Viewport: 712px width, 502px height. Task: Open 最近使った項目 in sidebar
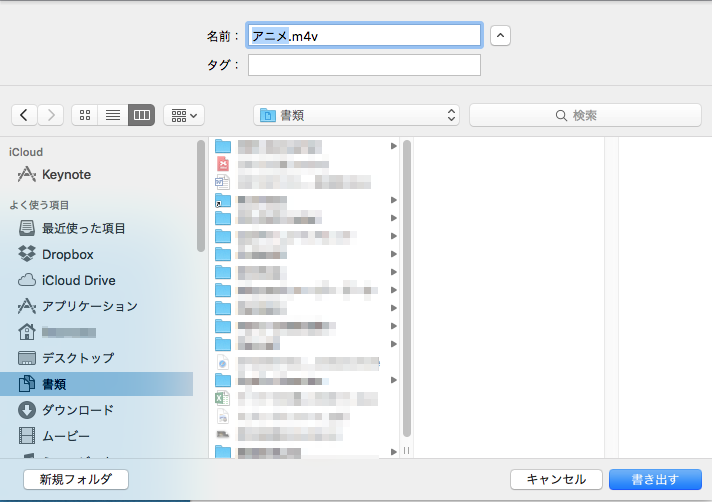83,228
